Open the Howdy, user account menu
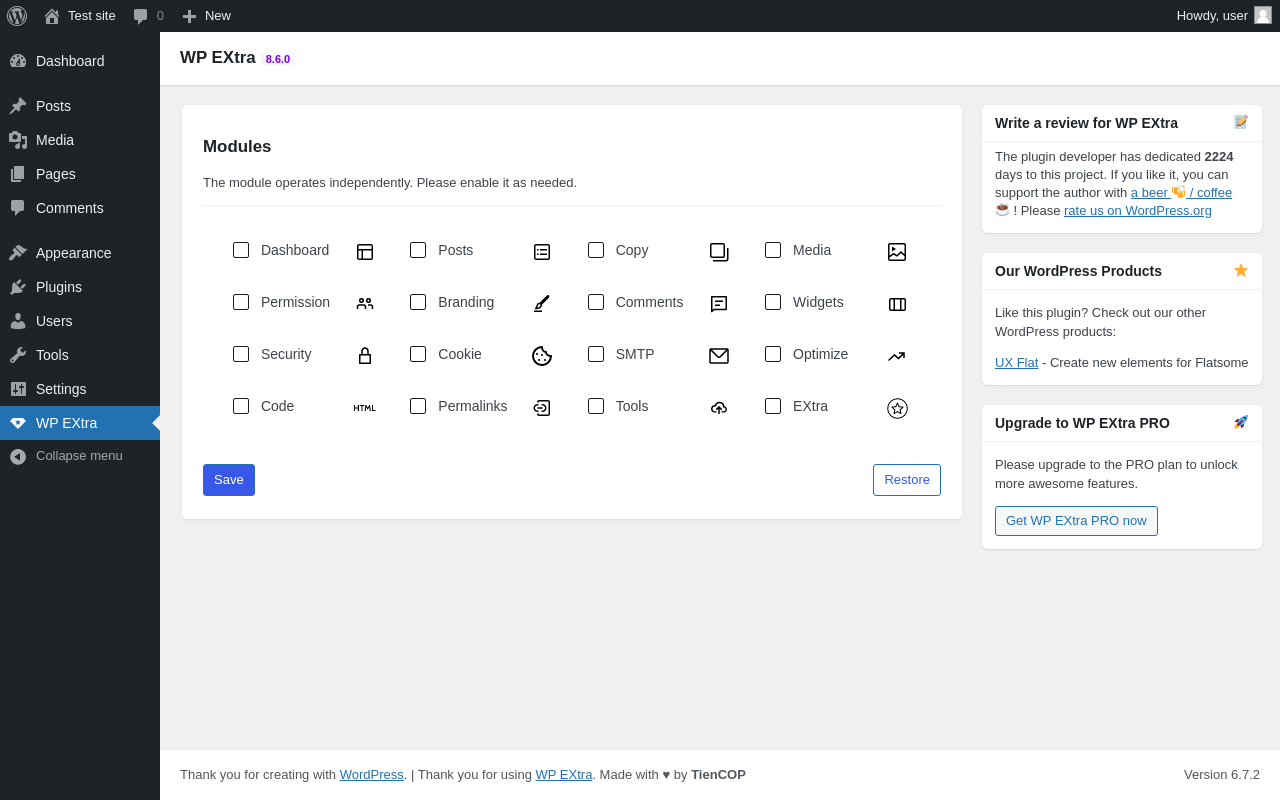This screenshot has width=1280, height=800. pos(1223,16)
